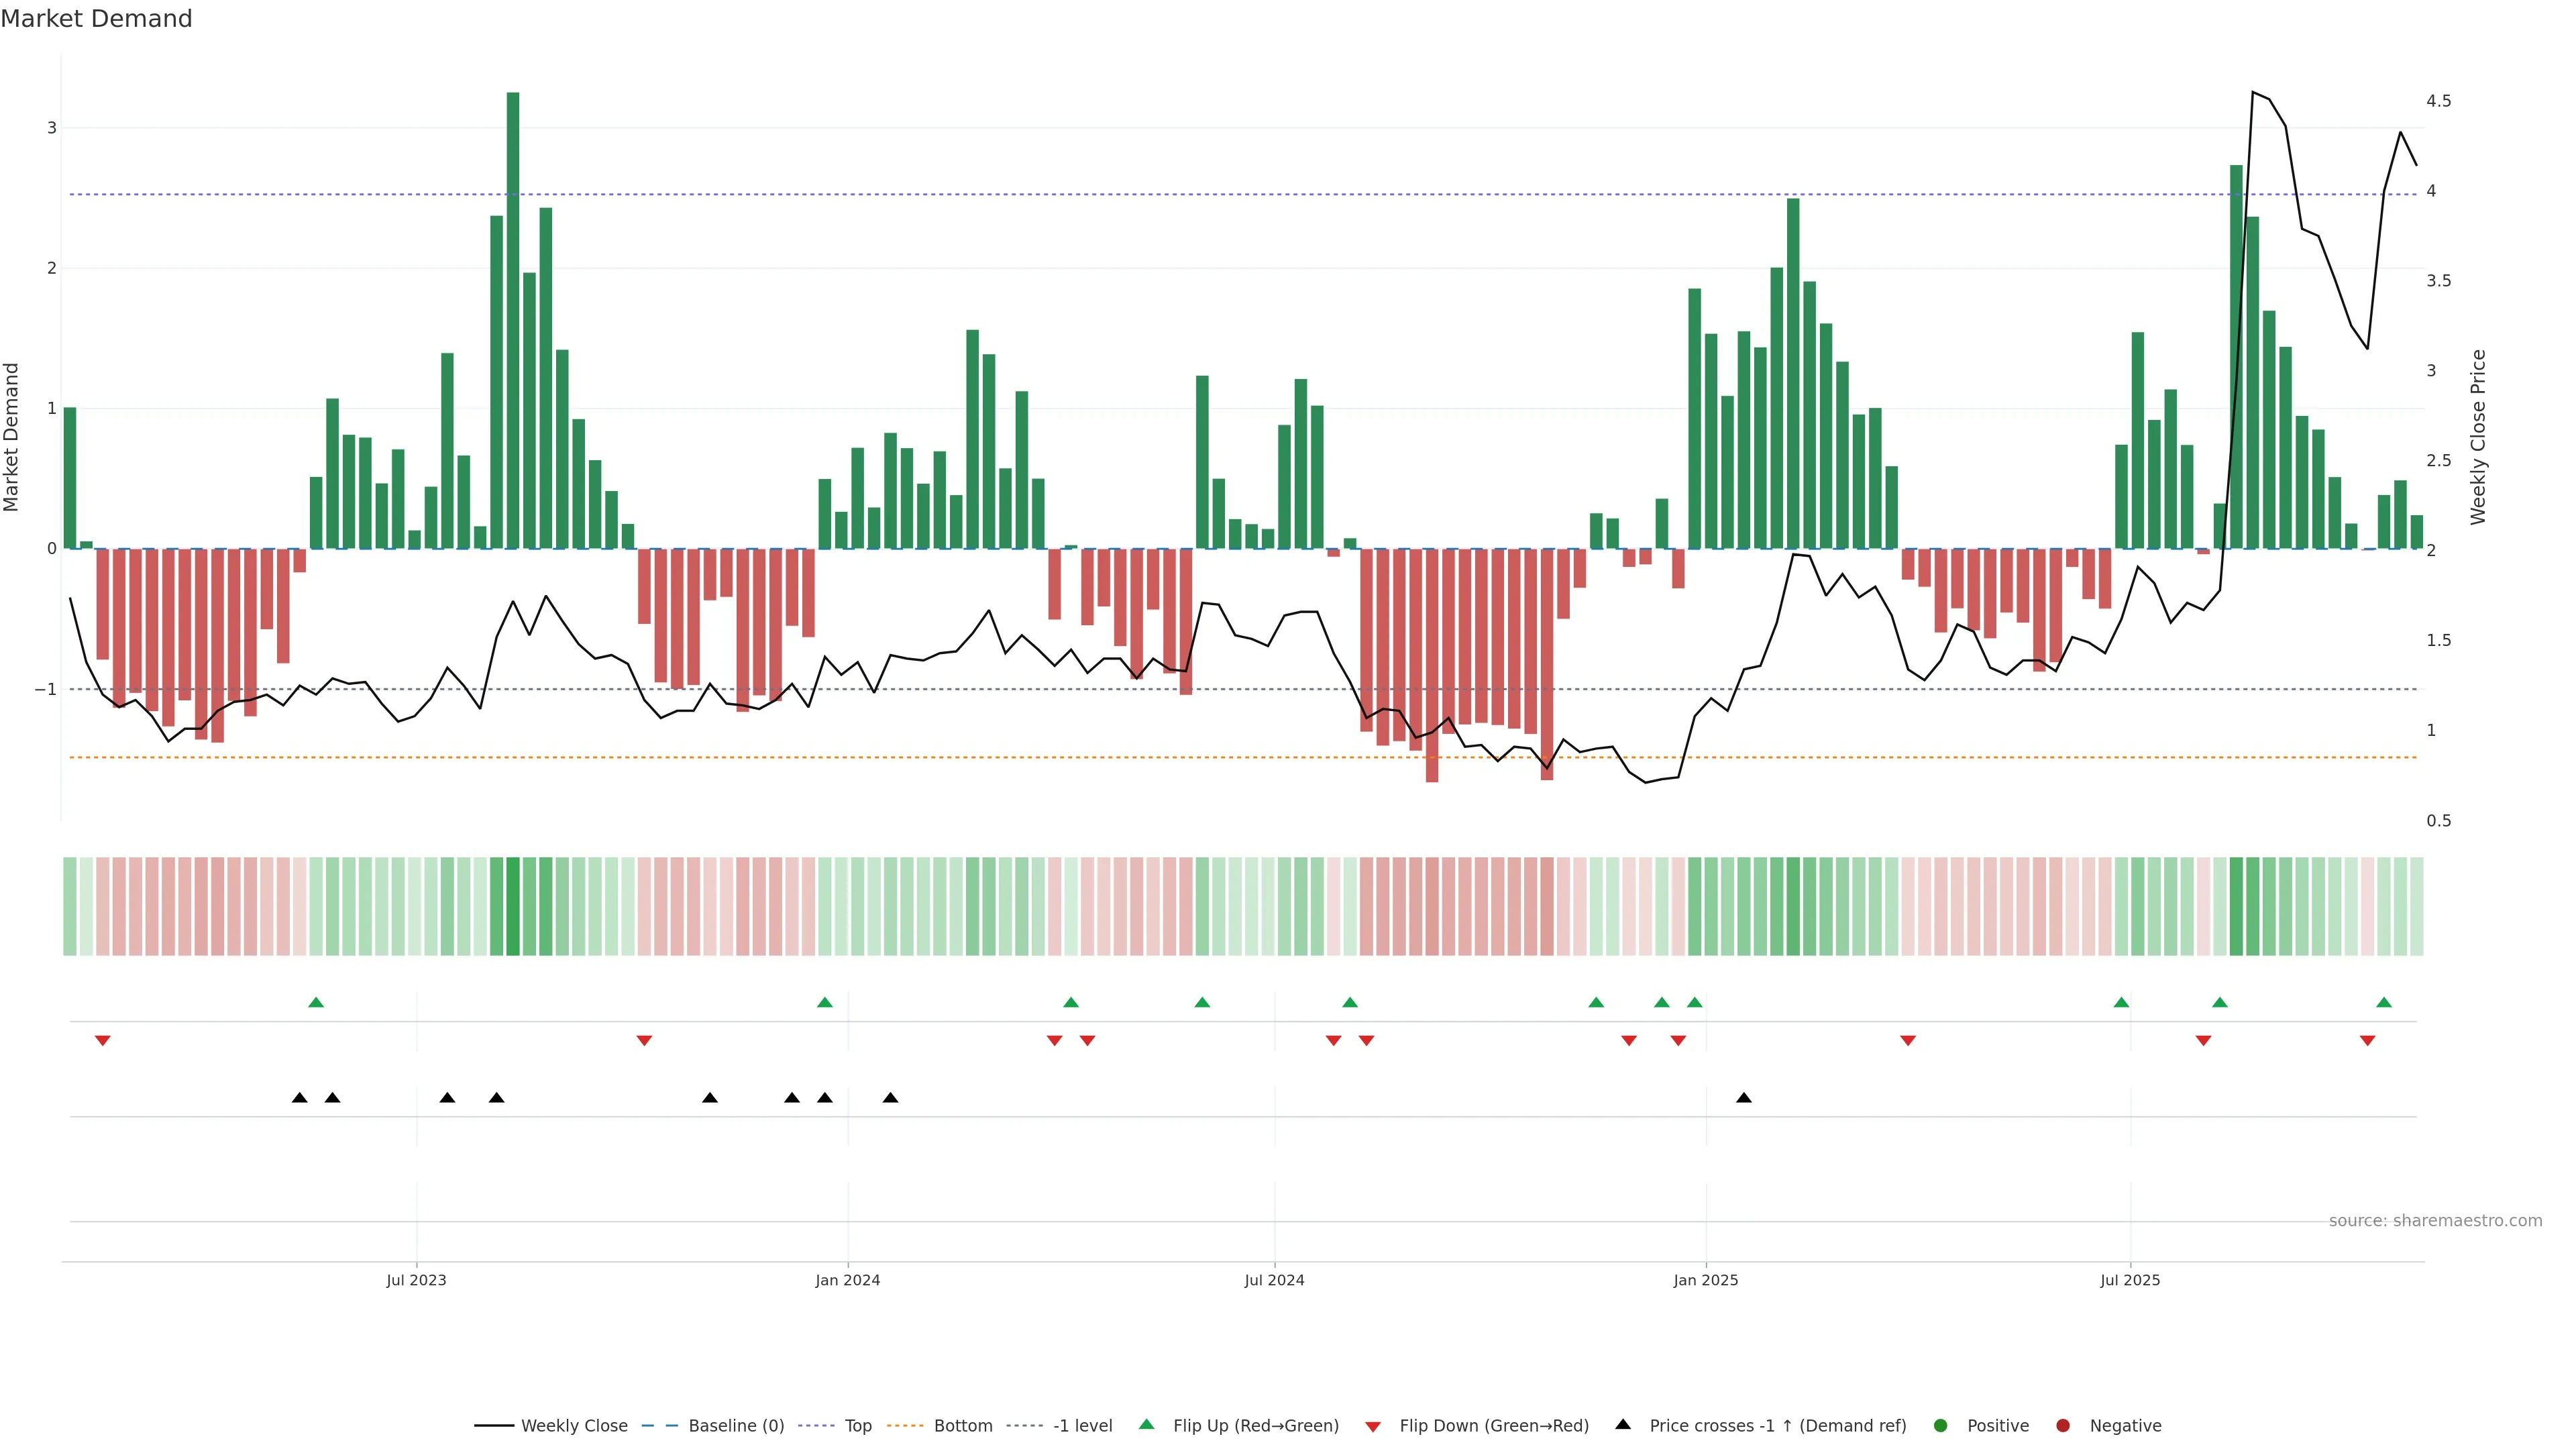Click the green Positive legend dot
2576x1449 pixels.
pyautogui.click(x=1941, y=1426)
